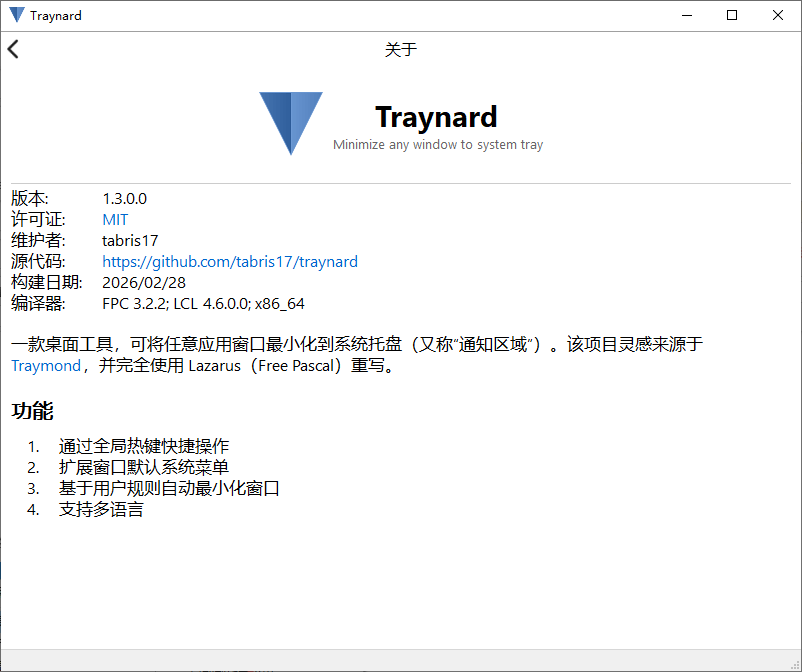Minimize the Traynard window
The image size is (802, 672).
click(x=686, y=15)
